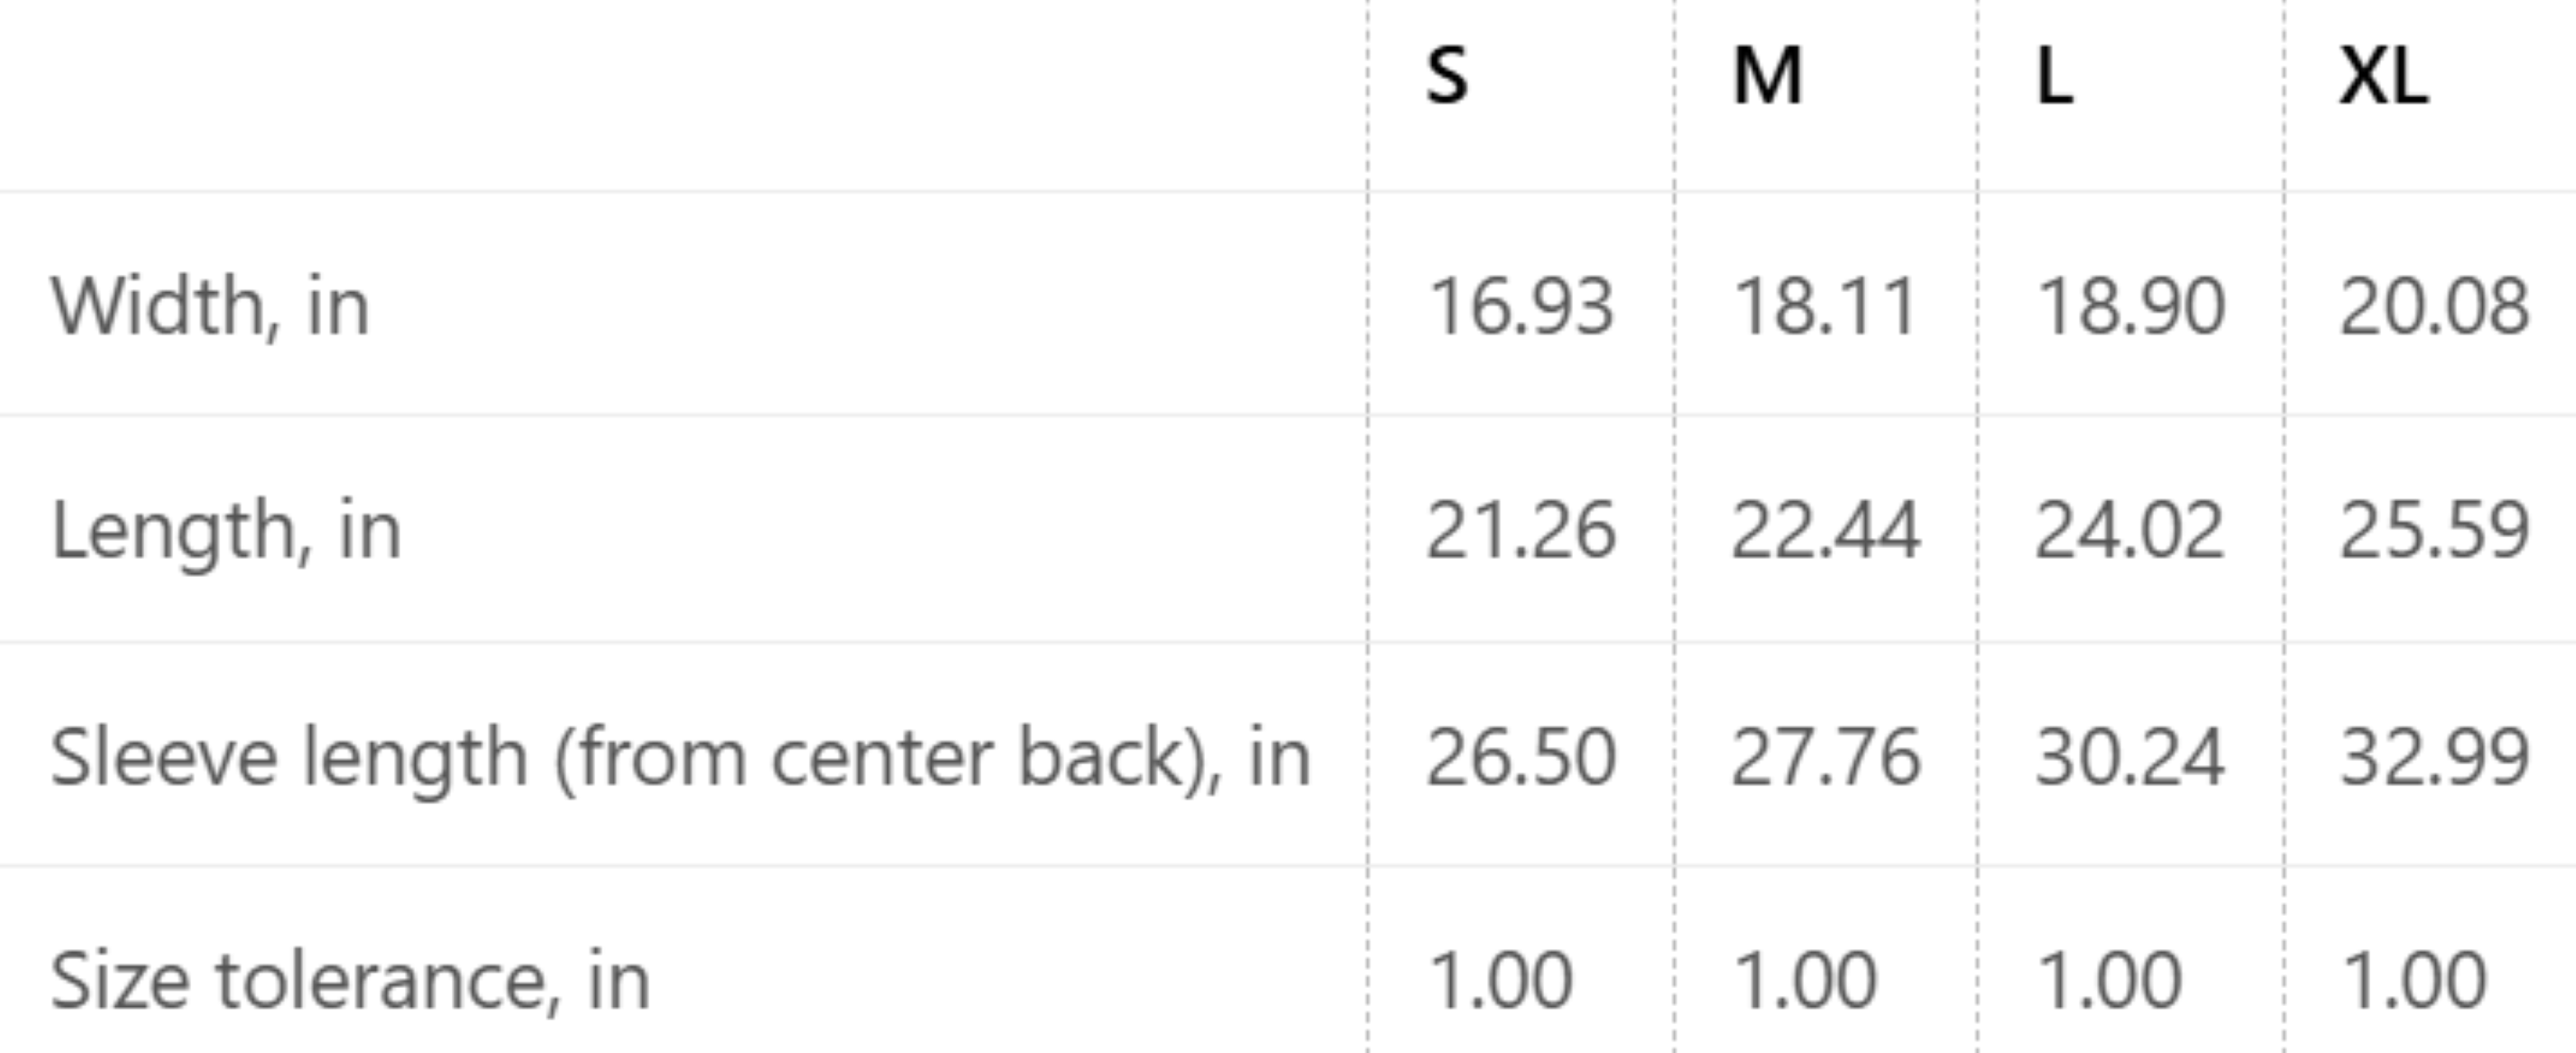Screen dimensions: 2576x1053
Task: Click sleeve length value 26.50
Action: pos(1520,757)
